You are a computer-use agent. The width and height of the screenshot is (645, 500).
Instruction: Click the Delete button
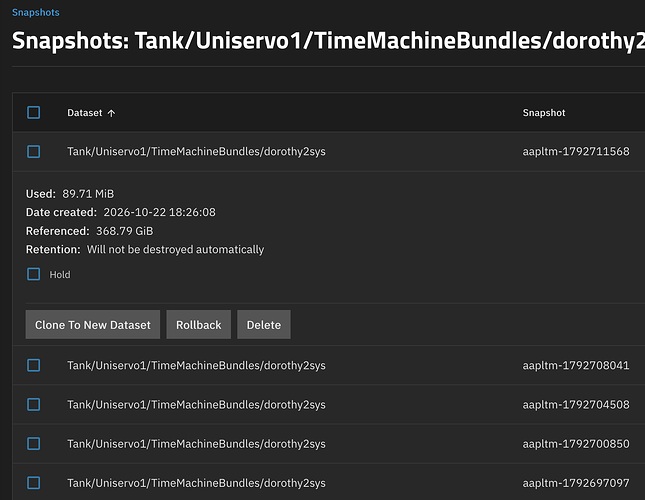[264, 325]
